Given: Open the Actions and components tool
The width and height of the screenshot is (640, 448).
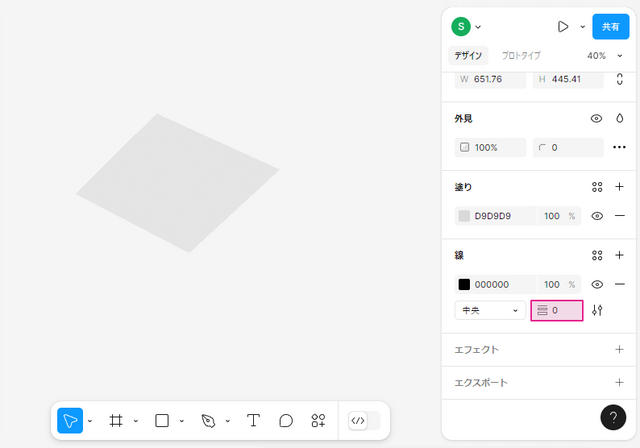Looking at the screenshot, I should pos(318,421).
